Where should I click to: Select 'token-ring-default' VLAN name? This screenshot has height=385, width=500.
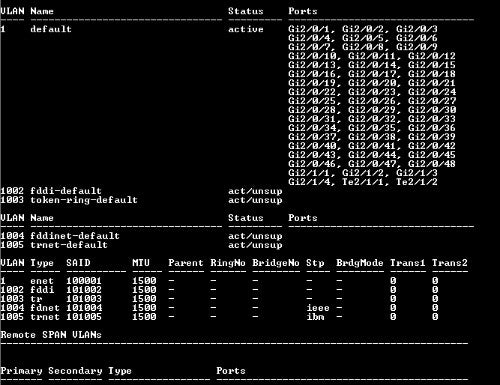(84, 200)
